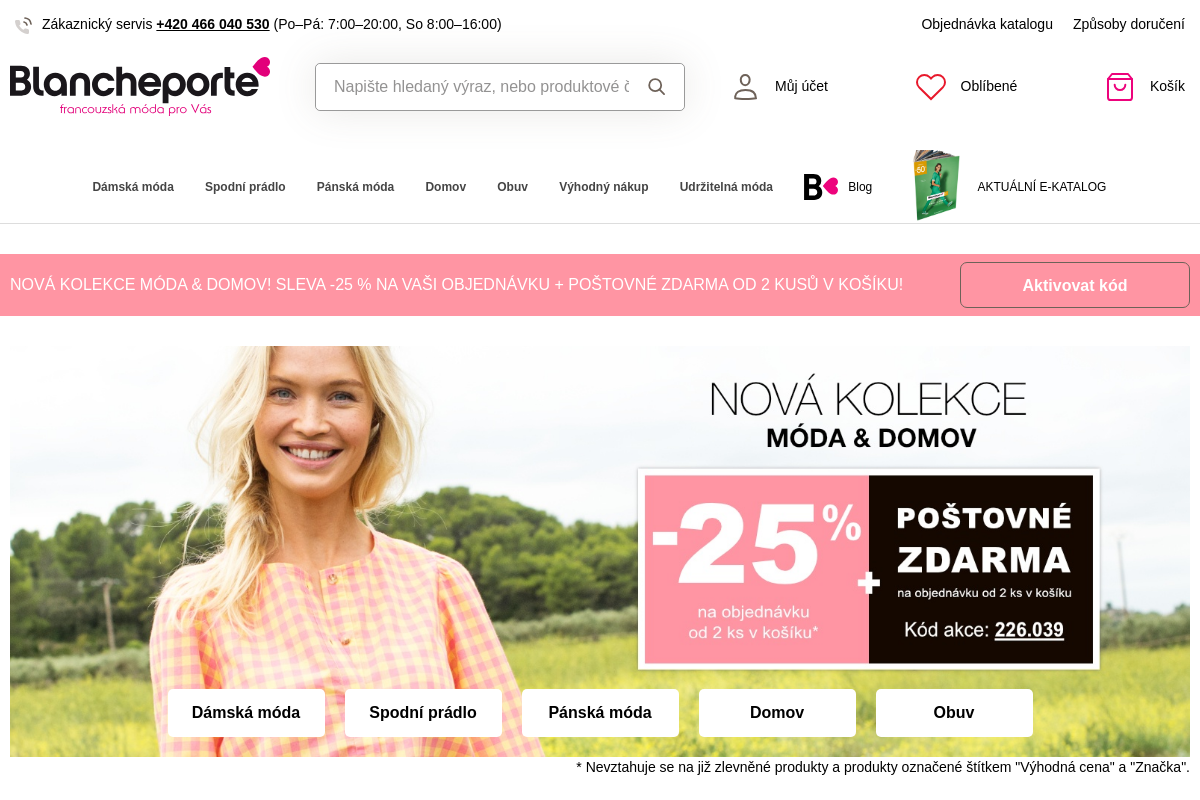Open the user account icon
The width and height of the screenshot is (1200, 800).
pyautogui.click(x=746, y=87)
